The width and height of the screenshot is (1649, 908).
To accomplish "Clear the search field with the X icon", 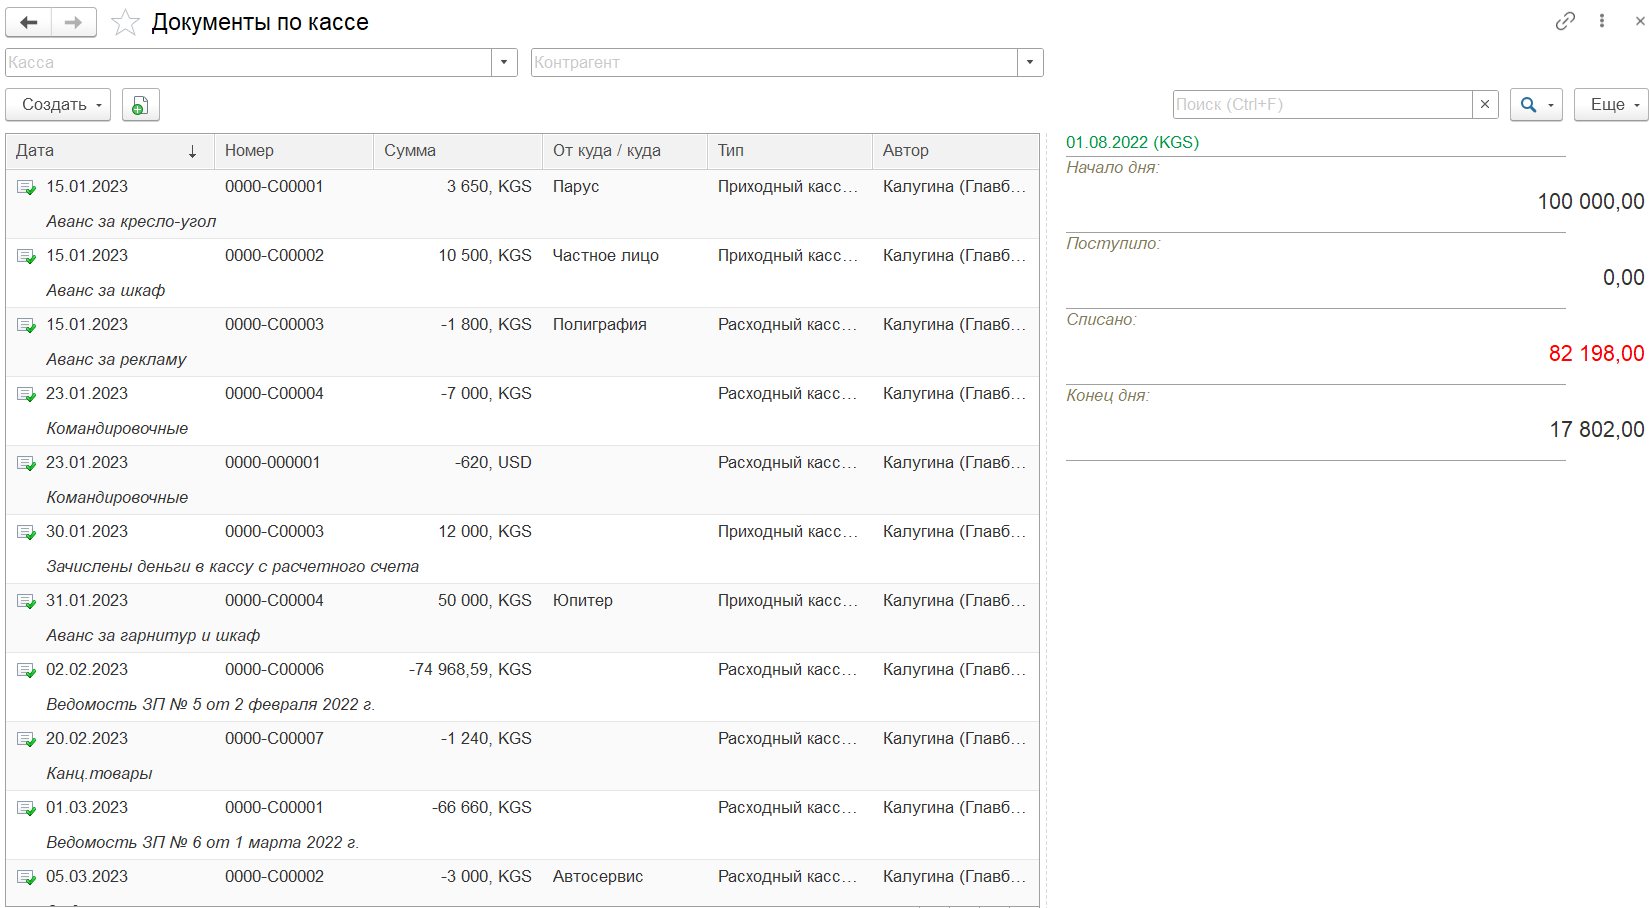I will (x=1485, y=104).
